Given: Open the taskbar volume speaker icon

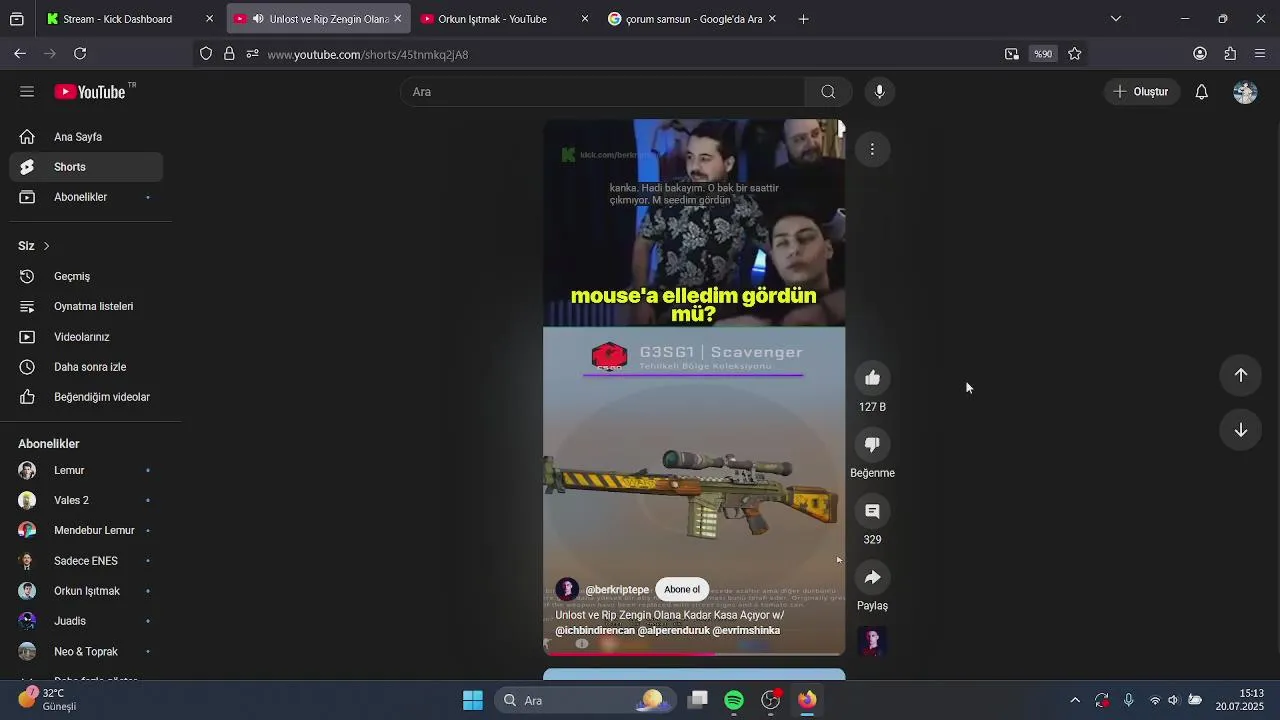Looking at the screenshot, I should [x=1174, y=700].
